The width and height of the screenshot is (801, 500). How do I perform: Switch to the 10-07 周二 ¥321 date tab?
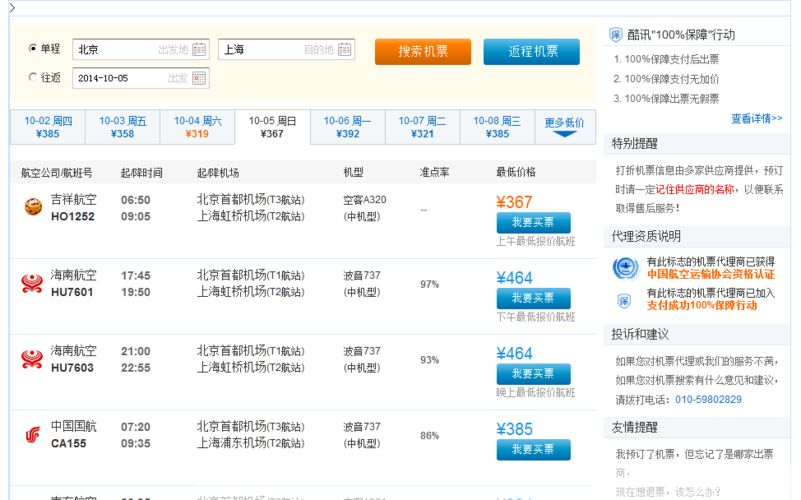pyautogui.click(x=422, y=127)
